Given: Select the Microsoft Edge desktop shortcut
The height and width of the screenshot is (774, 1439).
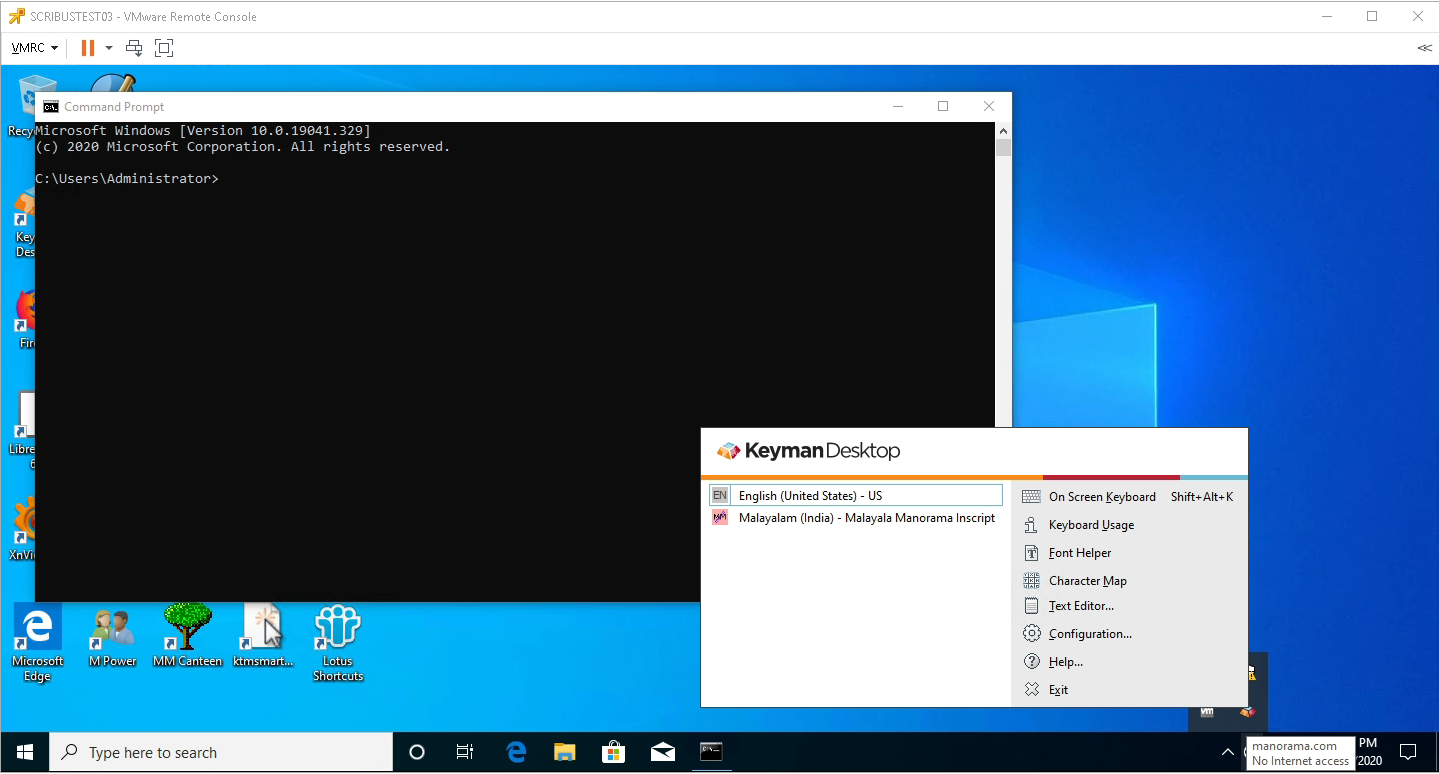Looking at the screenshot, I should (37, 643).
